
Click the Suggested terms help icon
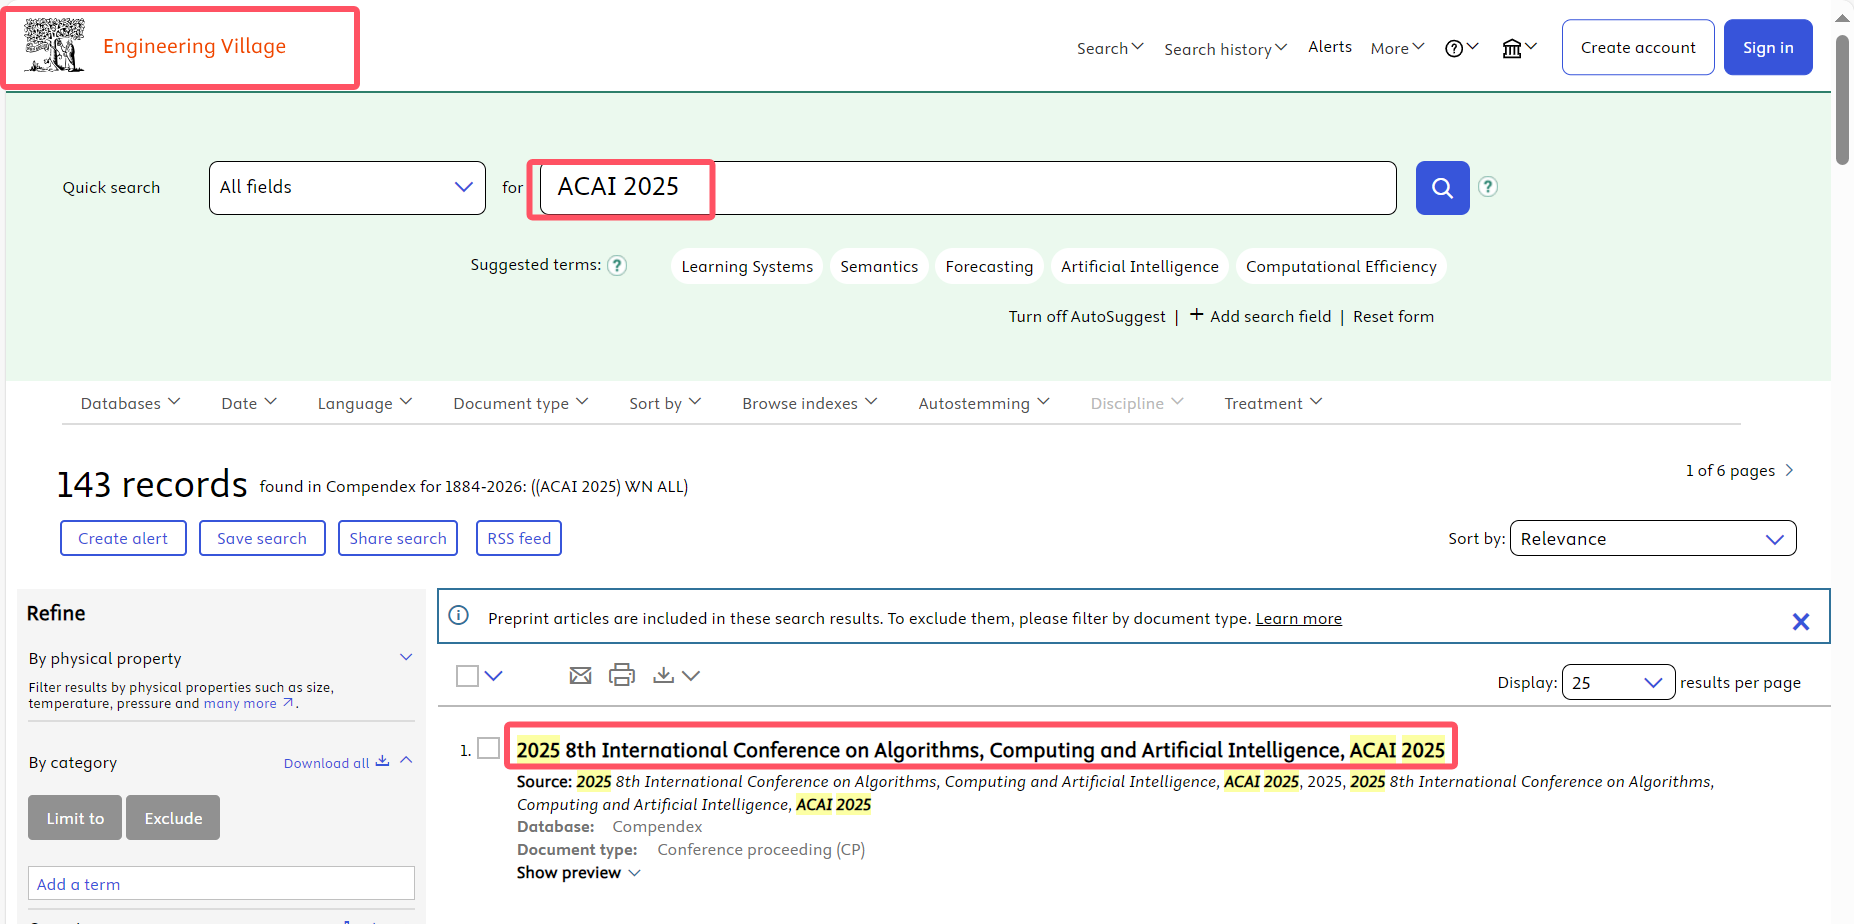[617, 265]
